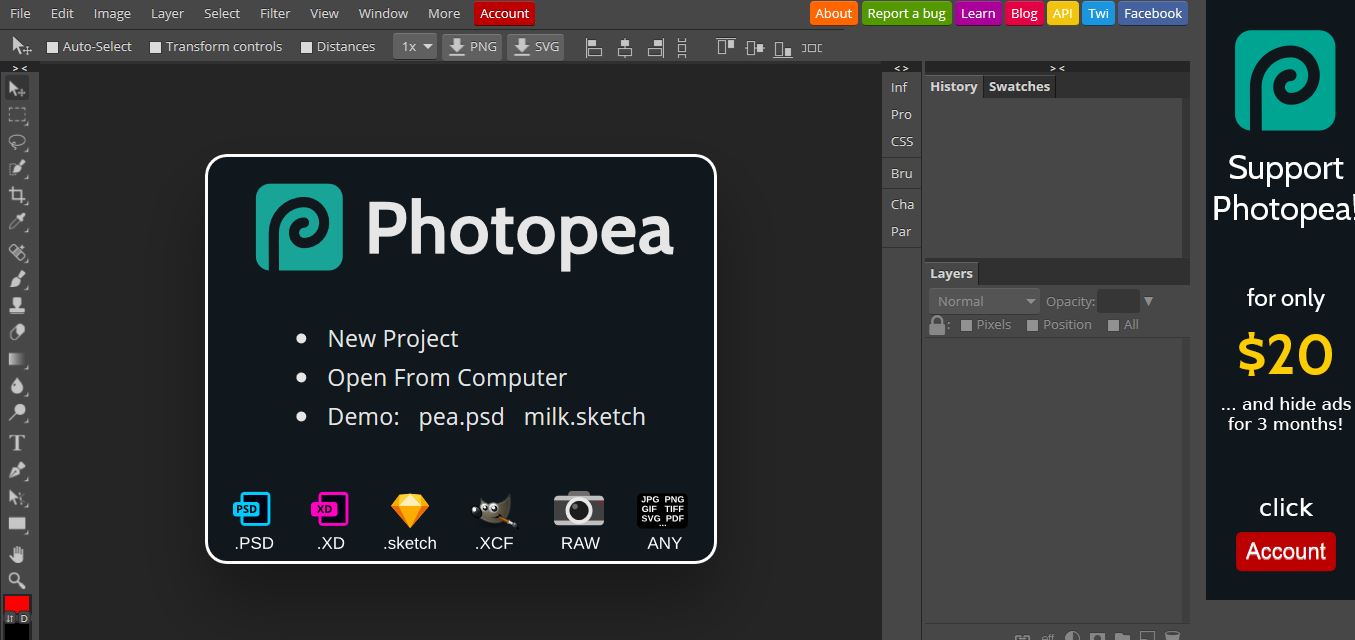The width and height of the screenshot is (1355, 640).
Task: Toggle the lock Pixels checkbox
Action: click(966, 325)
